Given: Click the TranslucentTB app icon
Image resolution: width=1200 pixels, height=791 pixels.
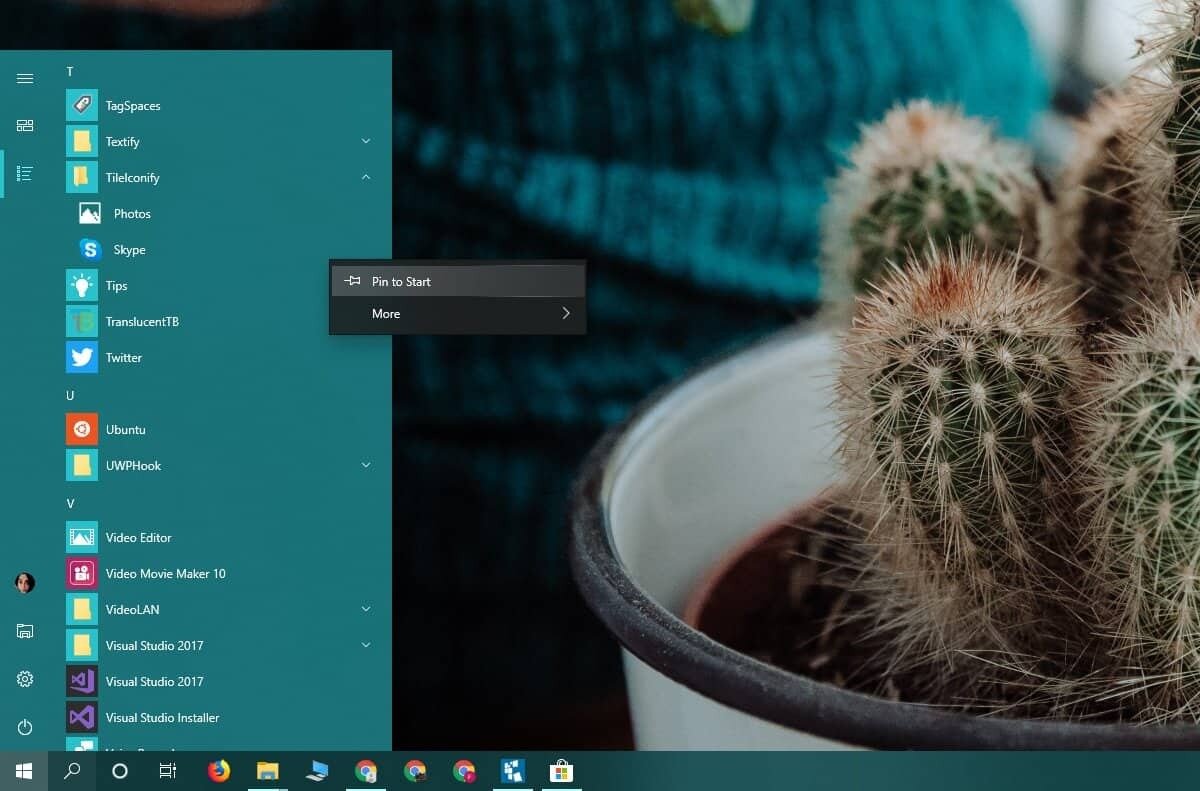Looking at the screenshot, I should pyautogui.click(x=82, y=321).
